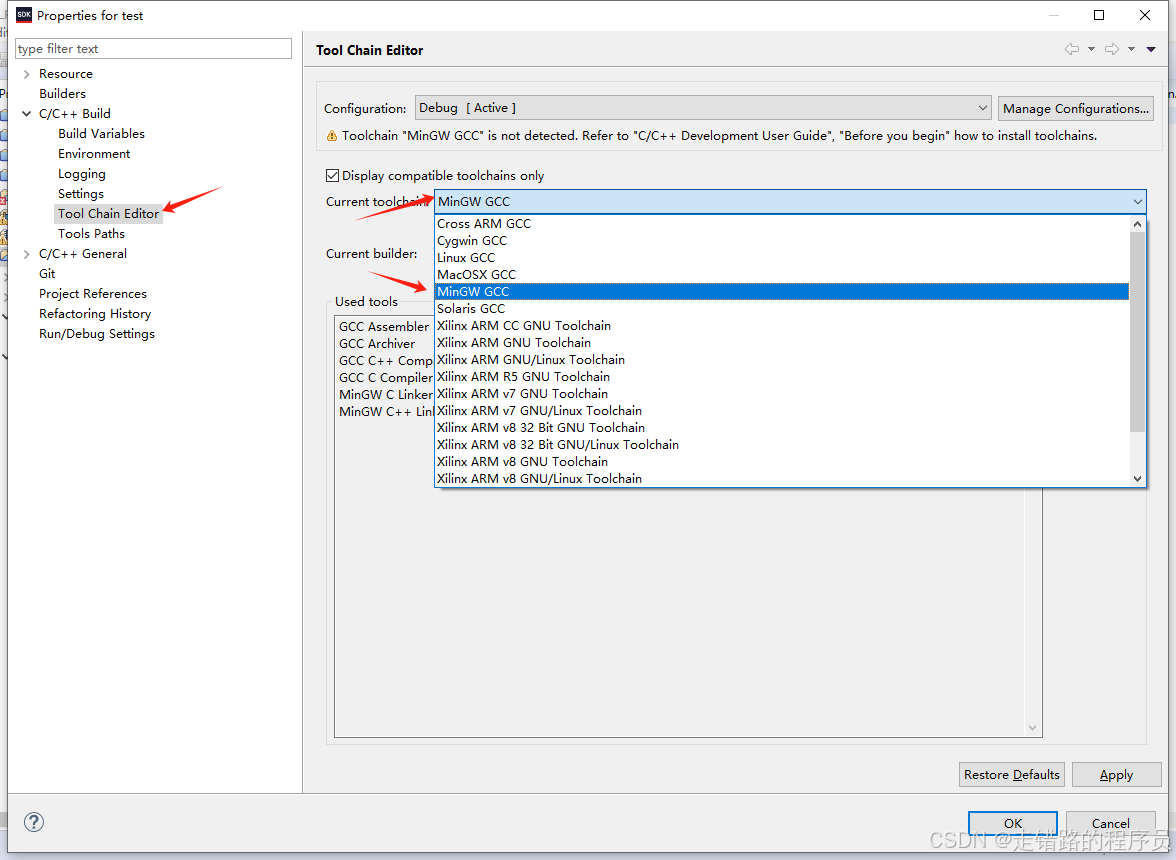
Task: Open Project References page
Action: coord(93,294)
